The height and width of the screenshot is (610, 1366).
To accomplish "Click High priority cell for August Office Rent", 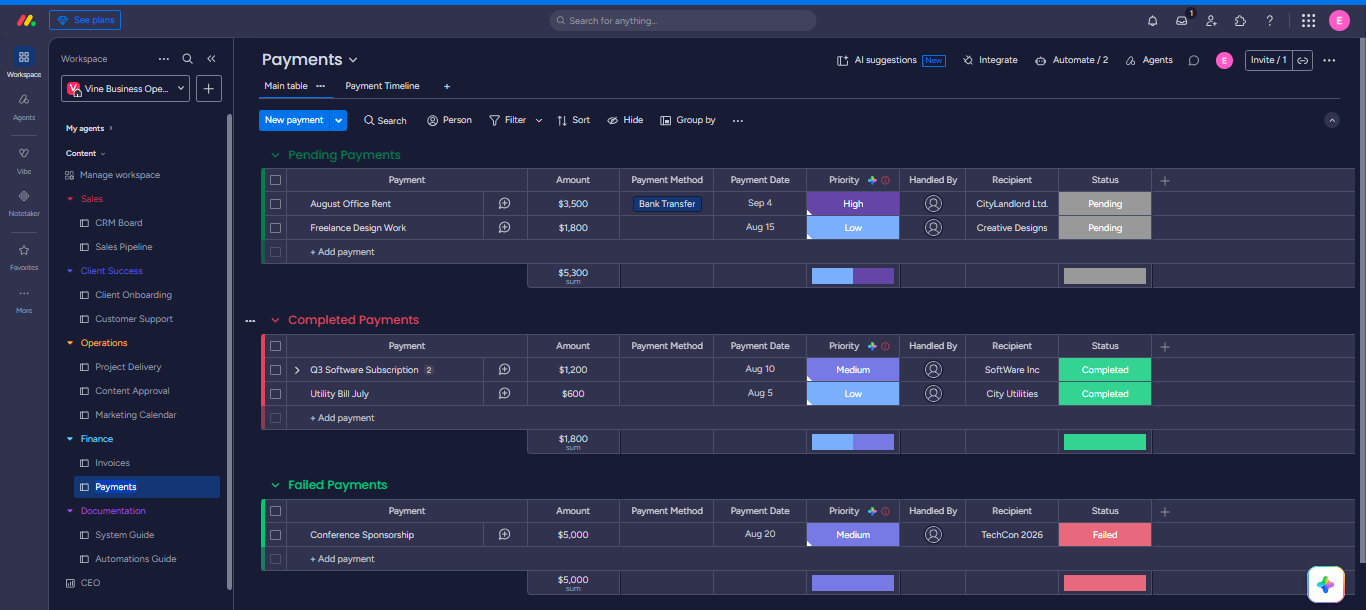I will [853, 204].
